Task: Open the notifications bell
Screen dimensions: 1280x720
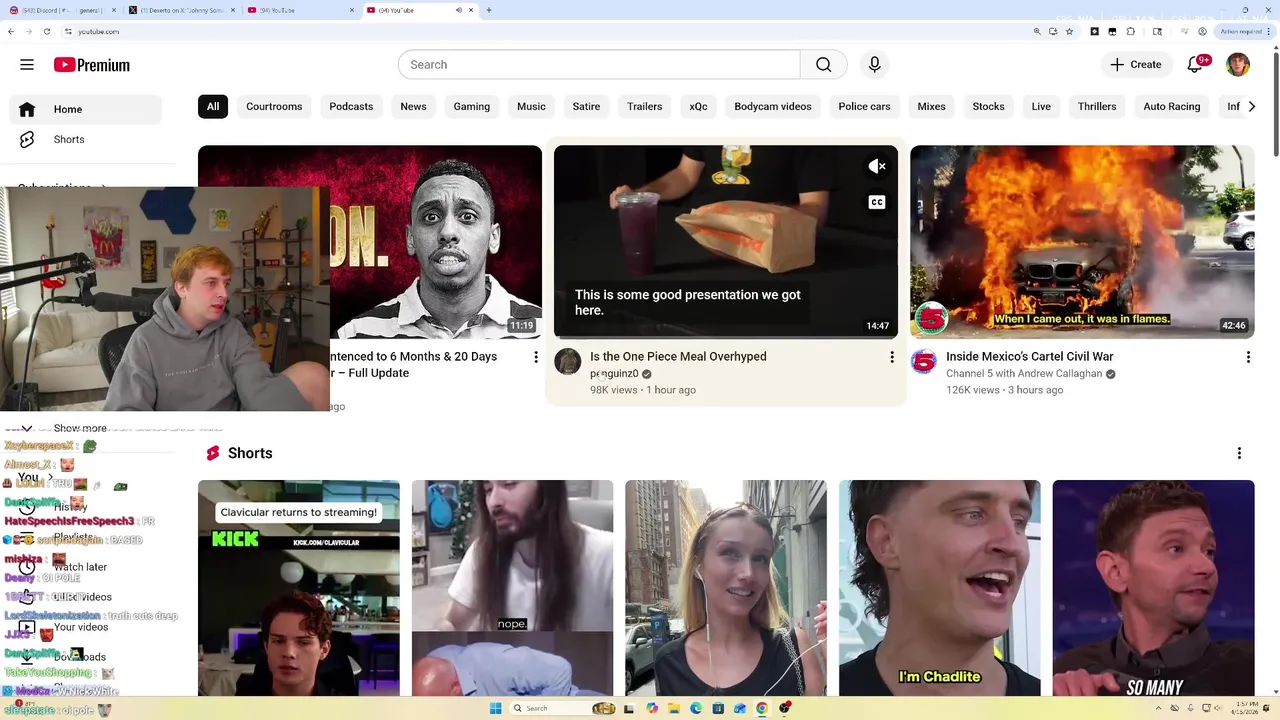Action: coord(1195,65)
